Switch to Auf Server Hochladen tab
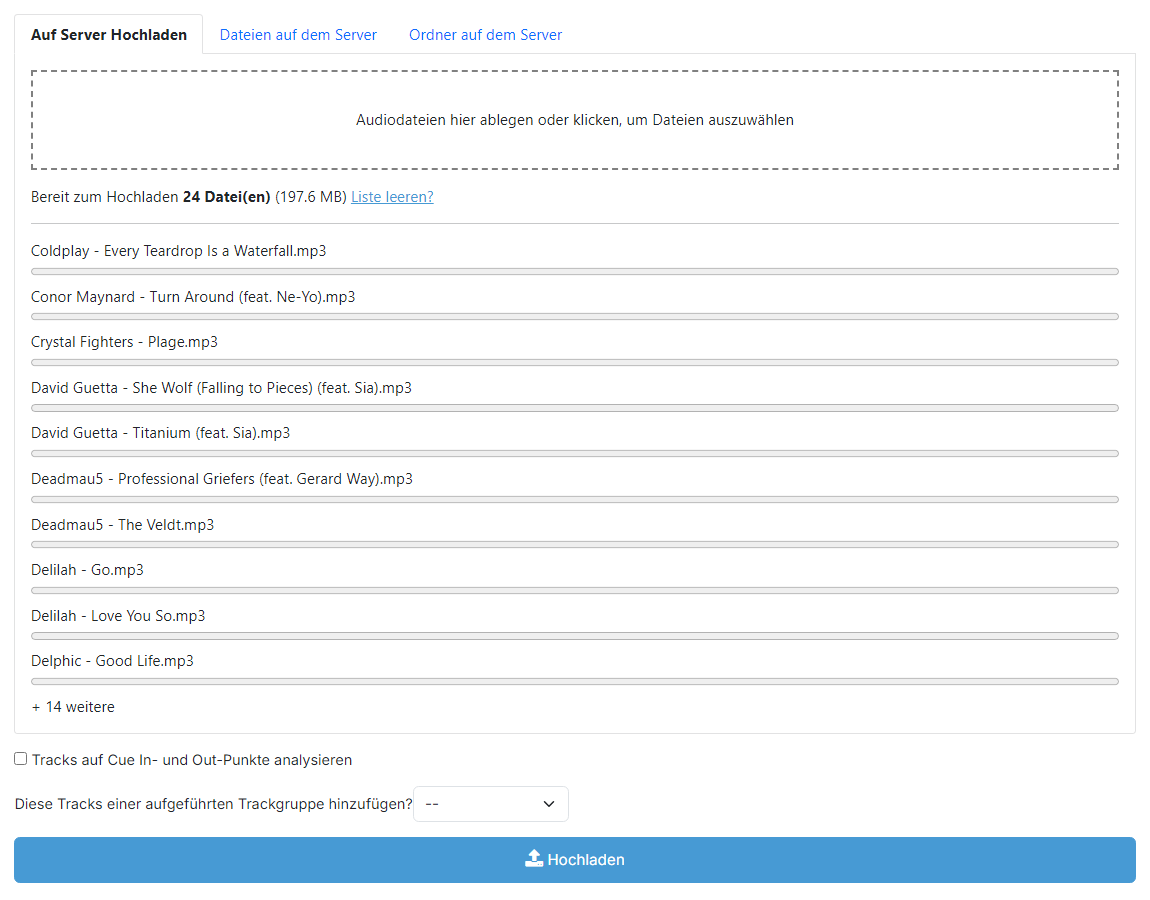Screen dimensions: 1150x900 point(109,34)
